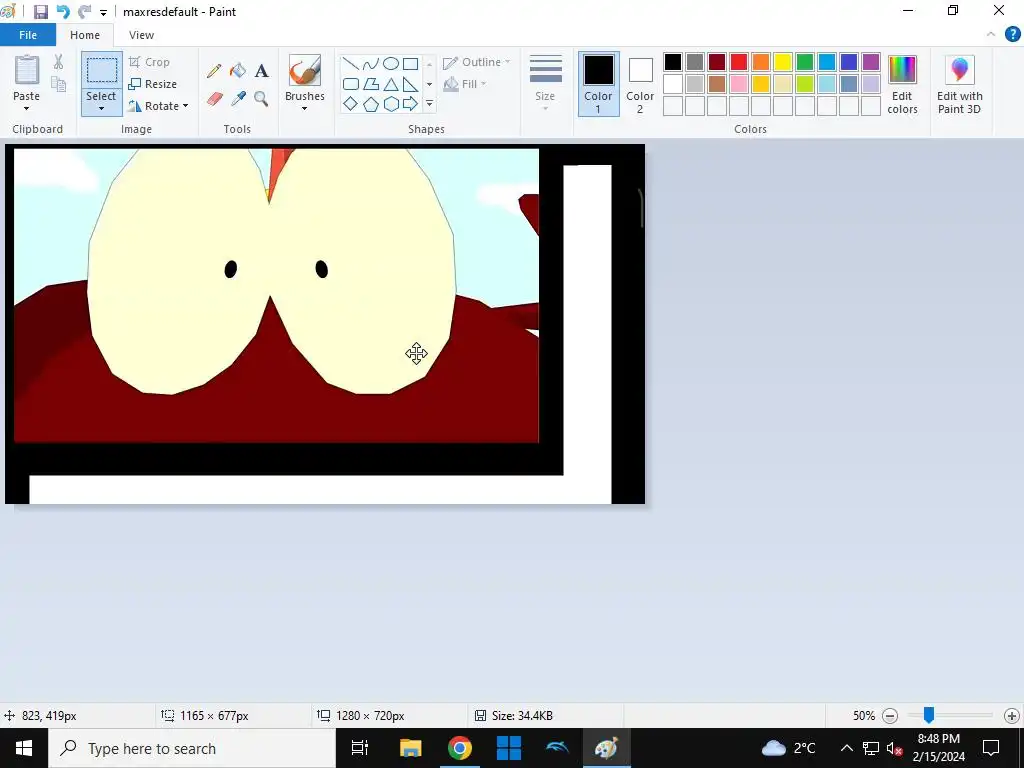The width and height of the screenshot is (1024, 768).
Task: Open Customize Quick Access Toolbar dropdown
Action: tap(103, 12)
